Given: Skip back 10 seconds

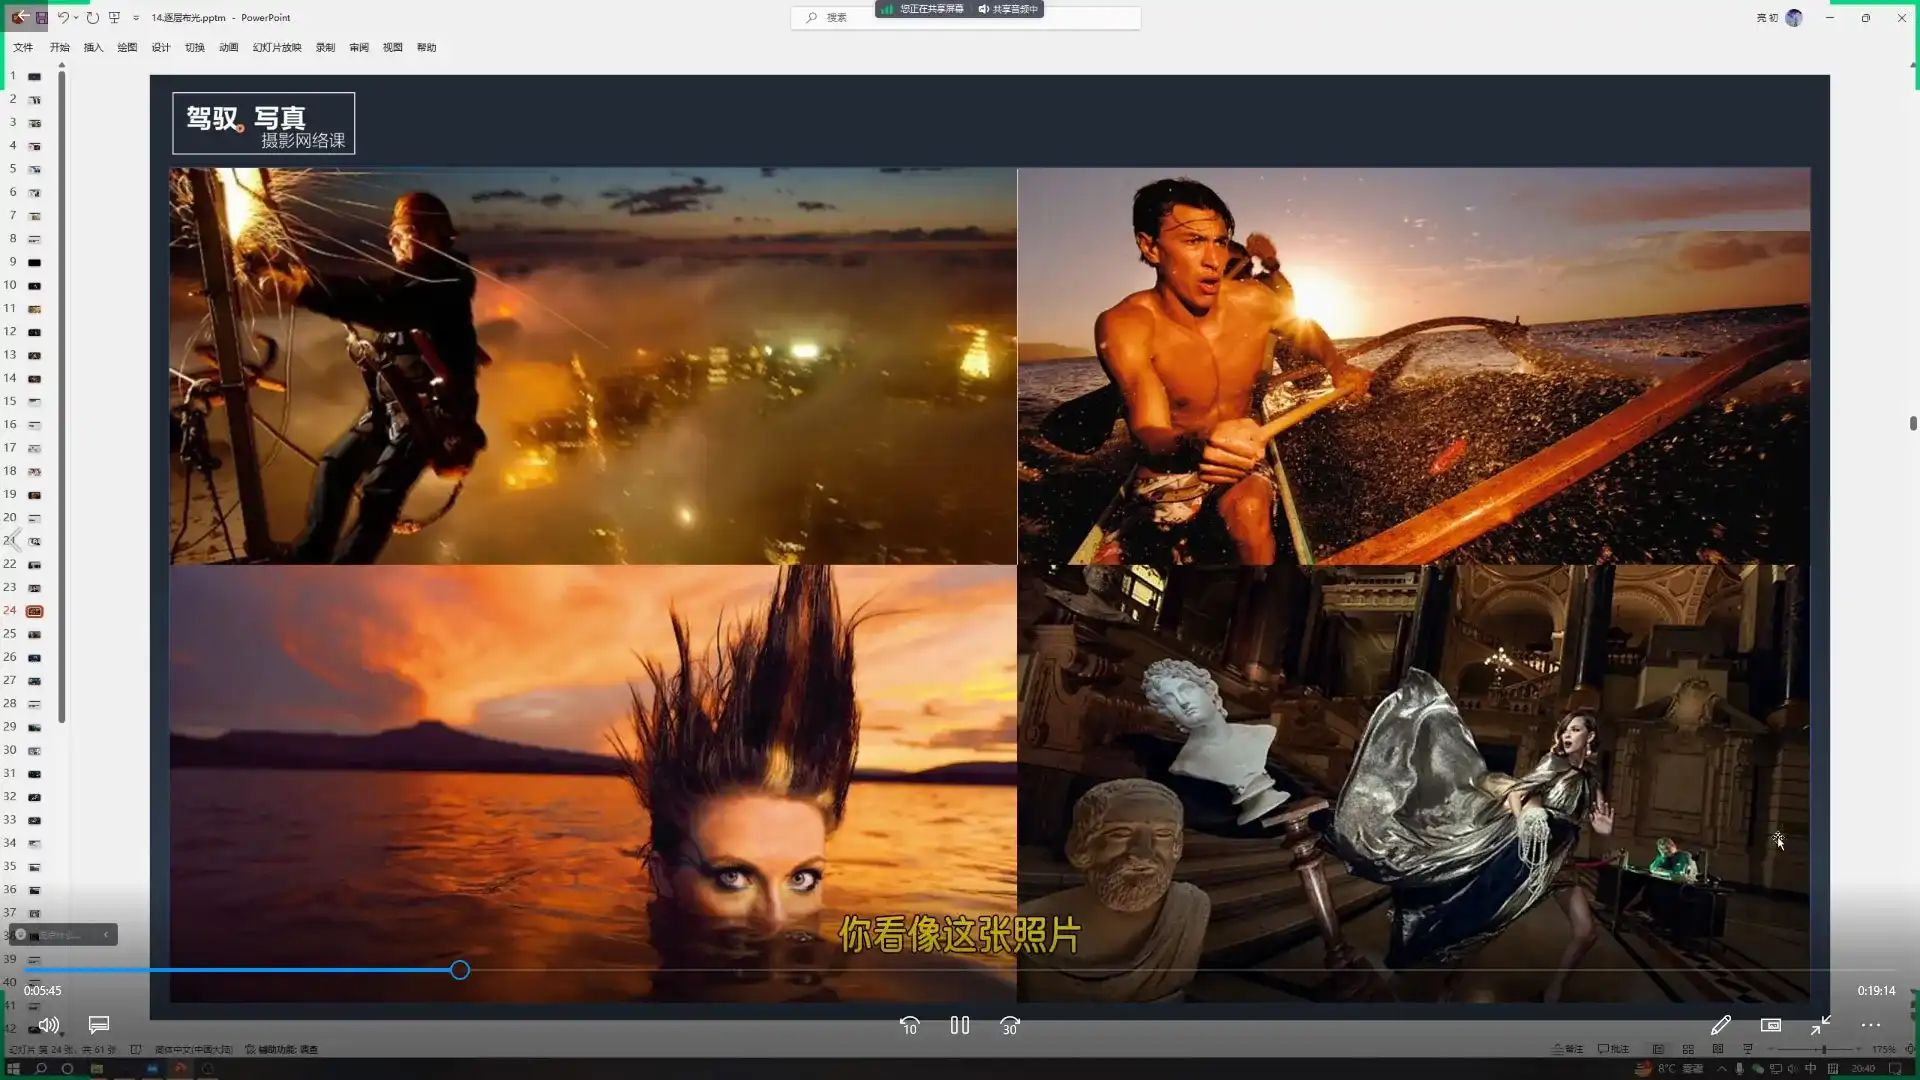Looking at the screenshot, I should [909, 1026].
